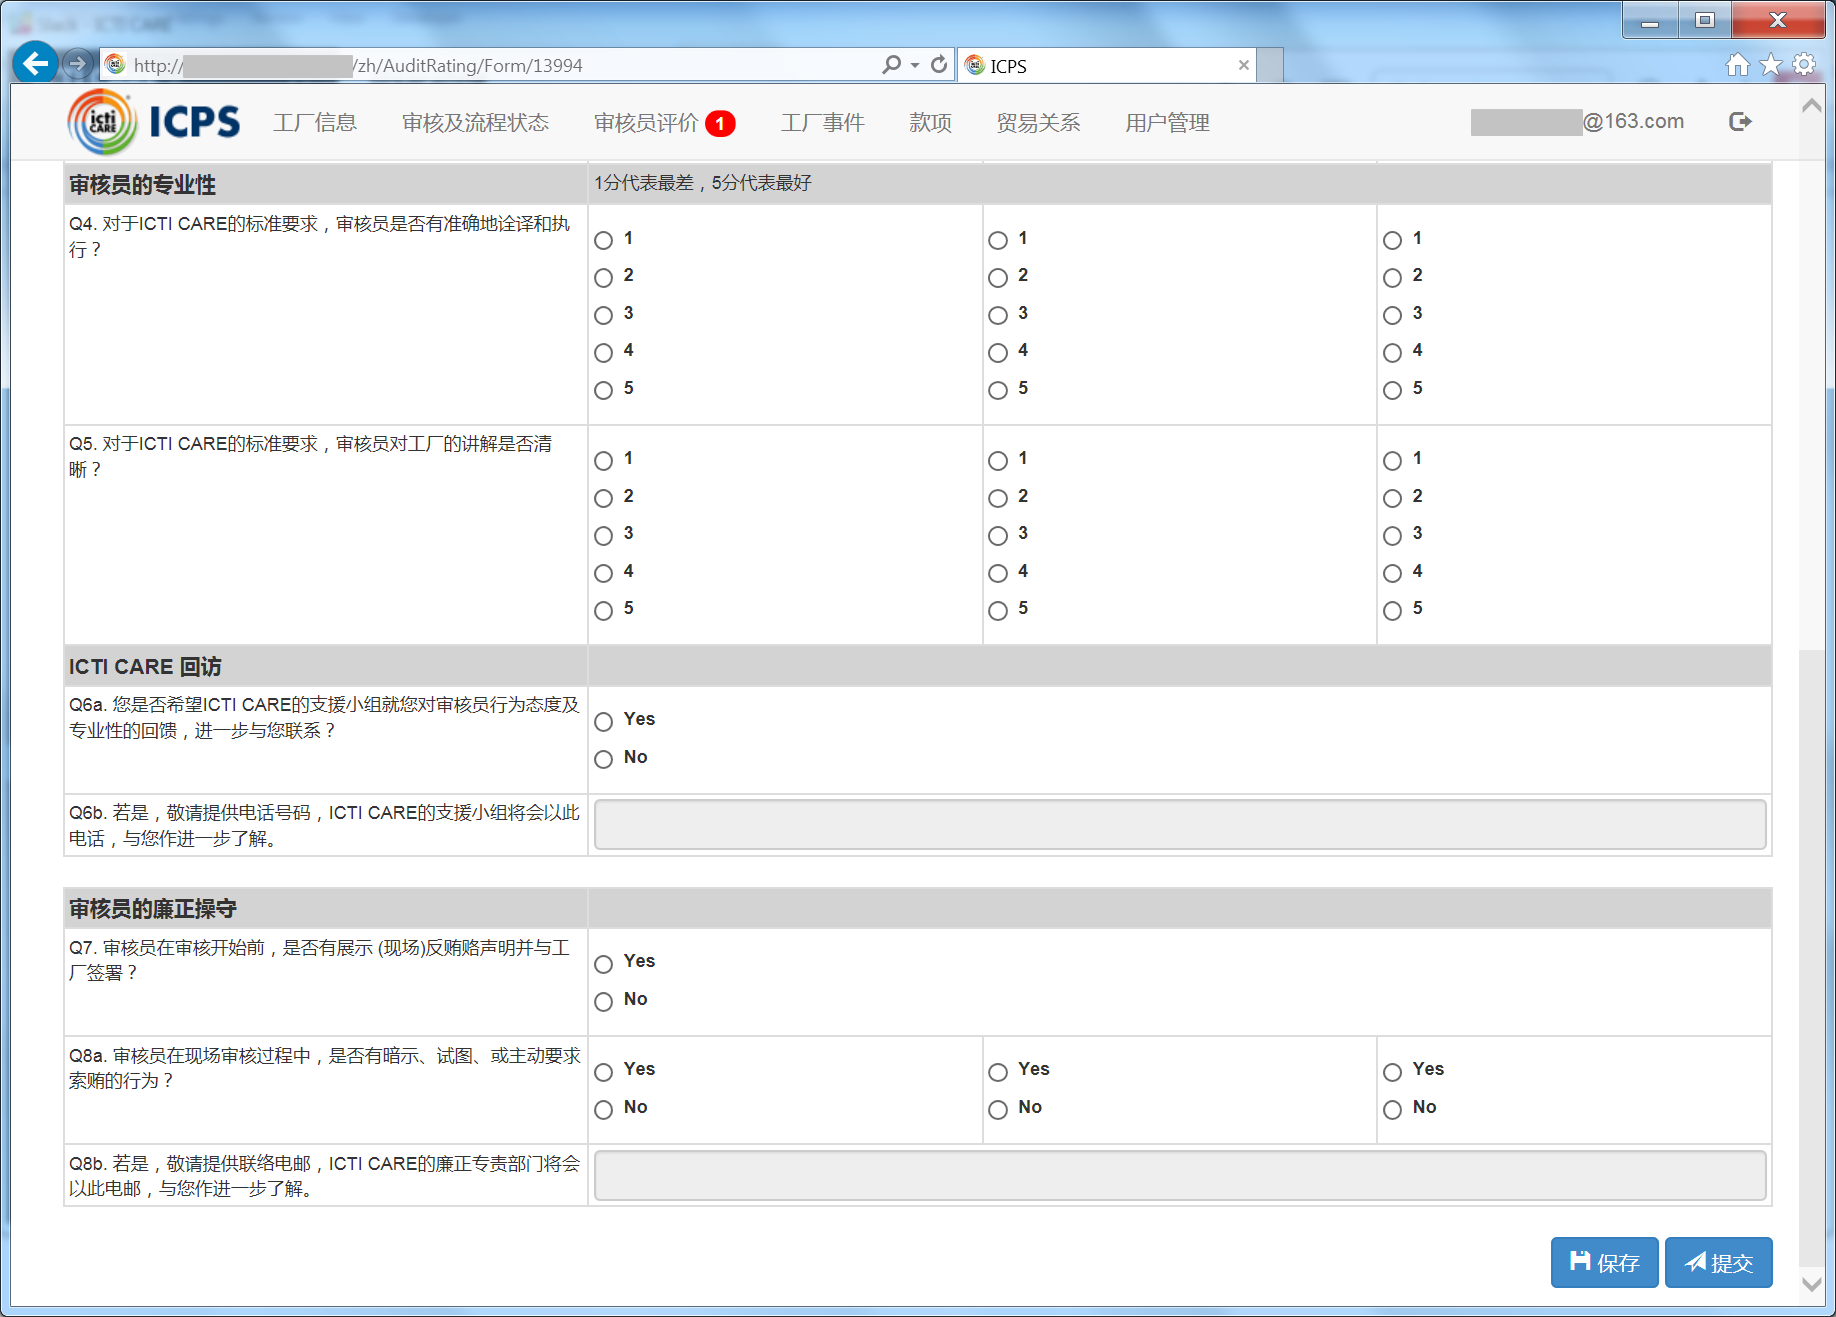Image resolution: width=1836 pixels, height=1317 pixels.
Task: Rate Q5 third column as 1
Action: point(1392,460)
